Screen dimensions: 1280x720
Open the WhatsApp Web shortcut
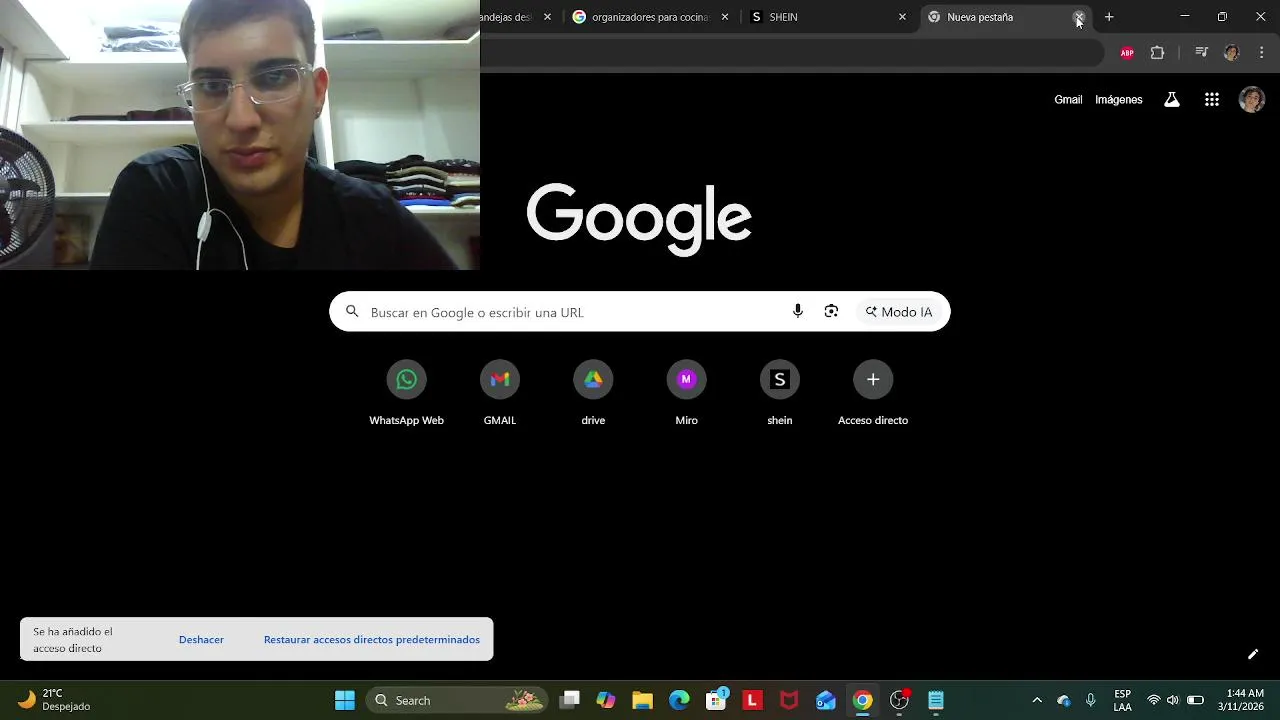coord(406,393)
